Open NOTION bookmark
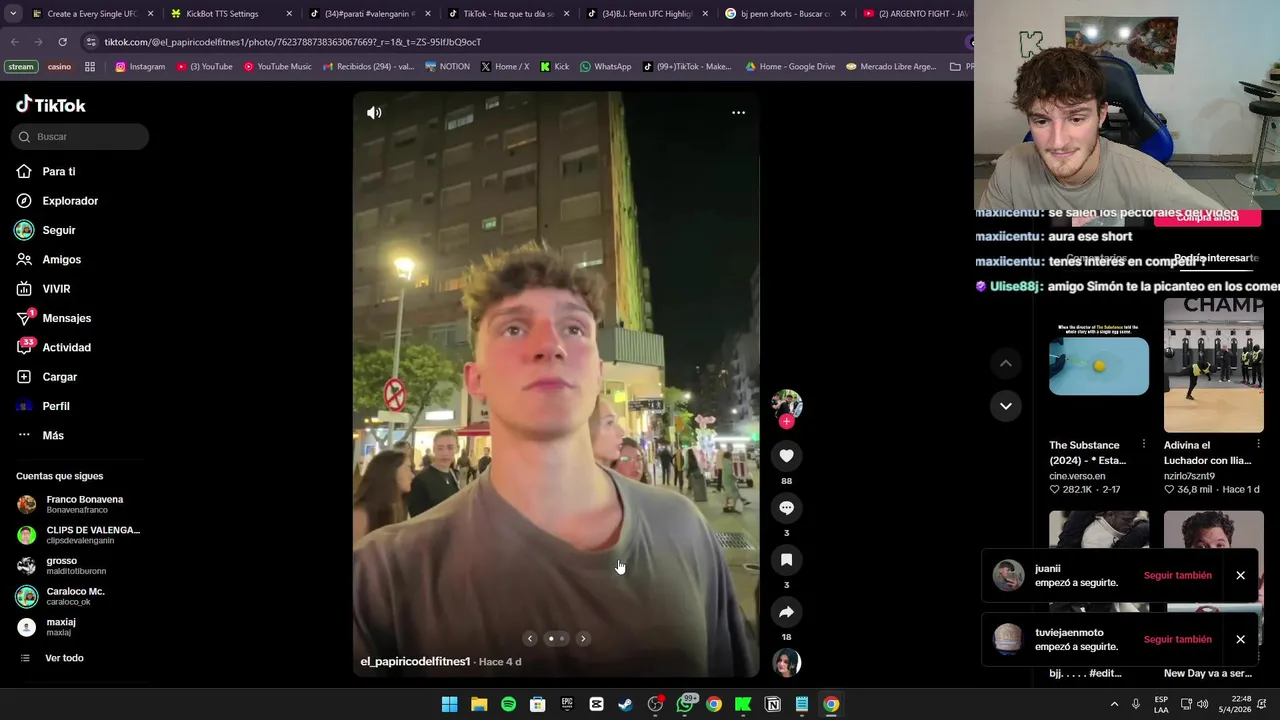The height and width of the screenshot is (720, 1280). tap(447, 67)
